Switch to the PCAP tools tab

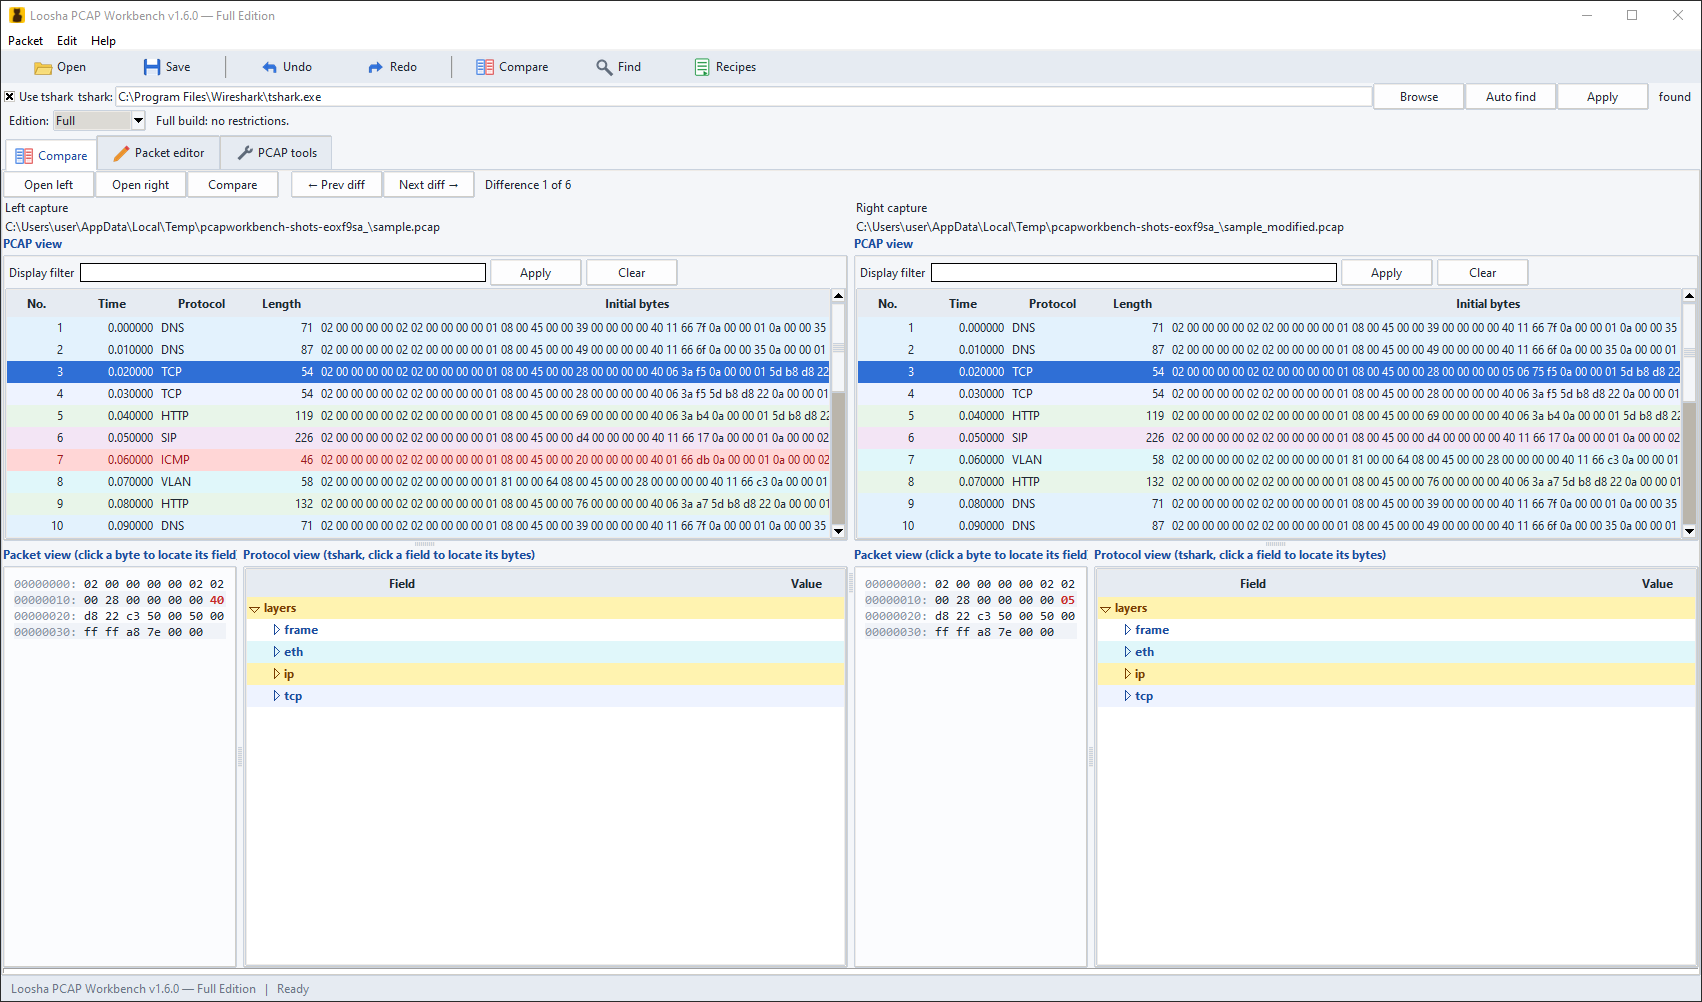[x=277, y=153]
